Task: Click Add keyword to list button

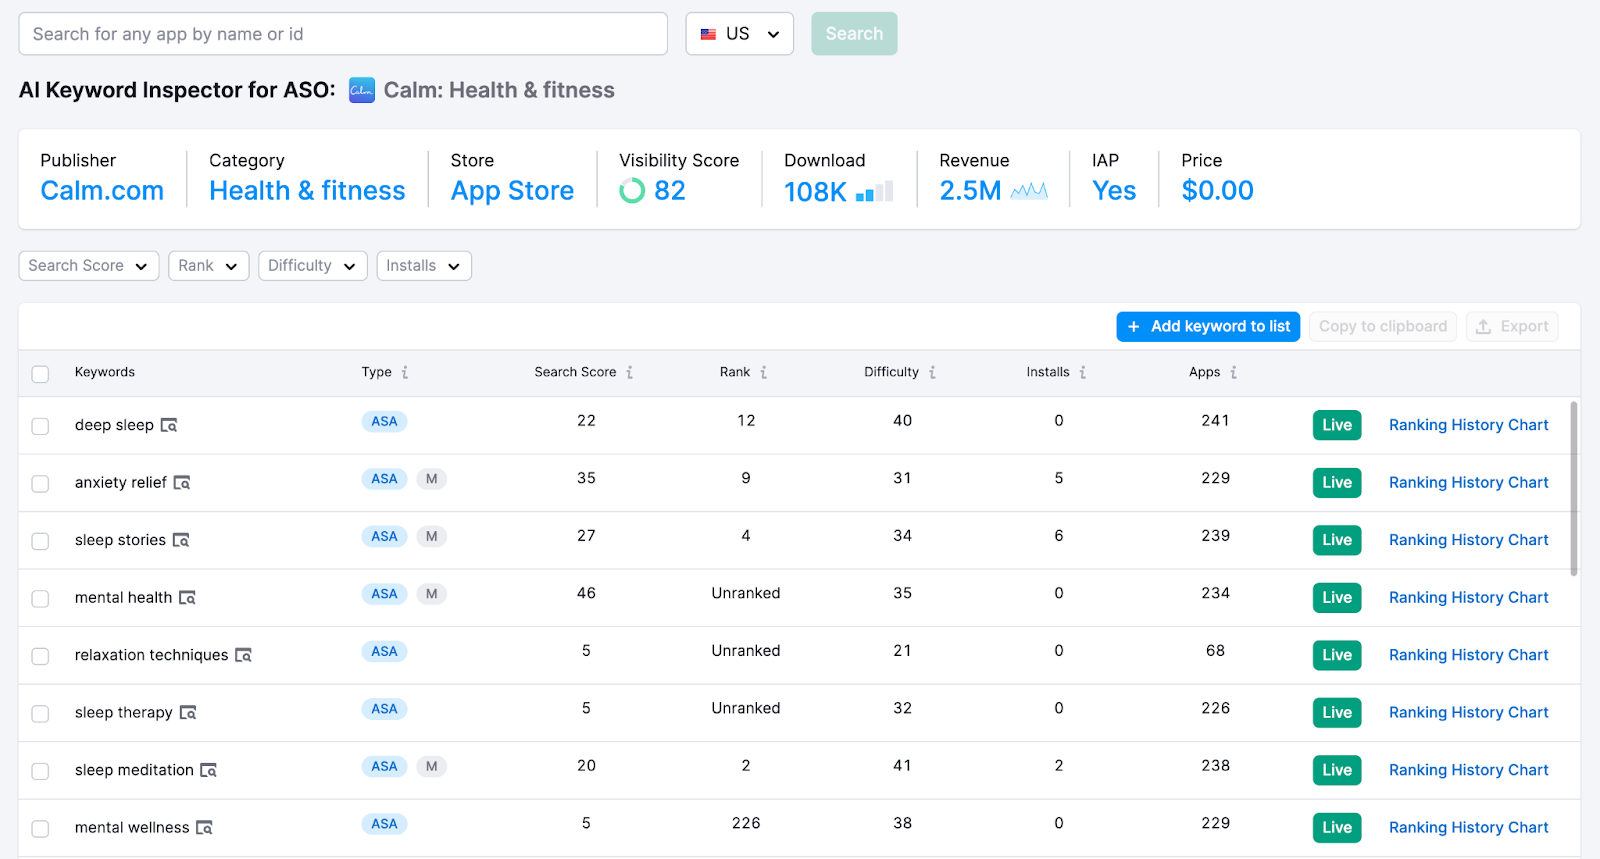Action: pyautogui.click(x=1208, y=327)
